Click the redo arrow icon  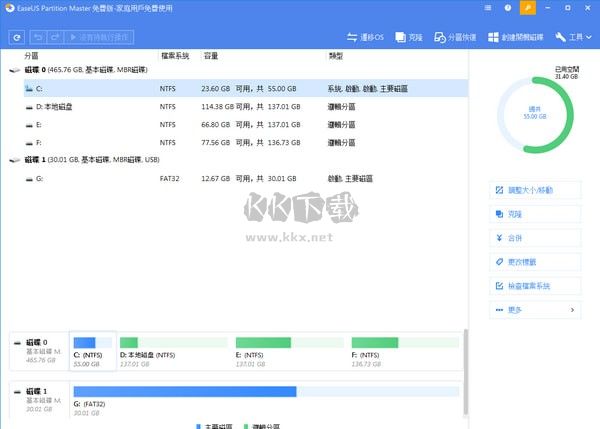point(56,37)
